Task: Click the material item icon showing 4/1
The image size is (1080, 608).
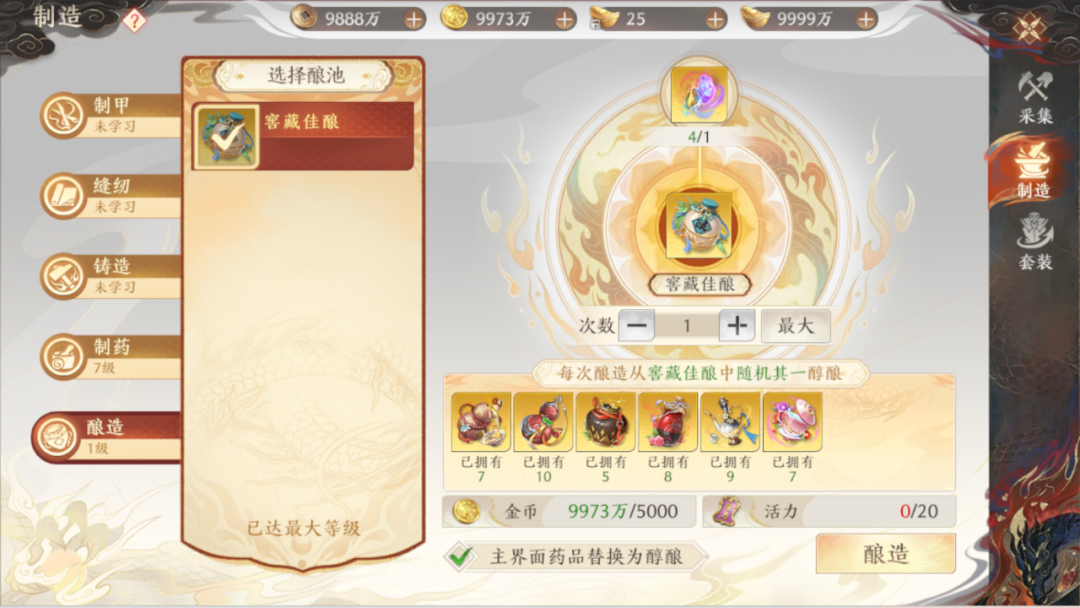Action: pos(699,94)
